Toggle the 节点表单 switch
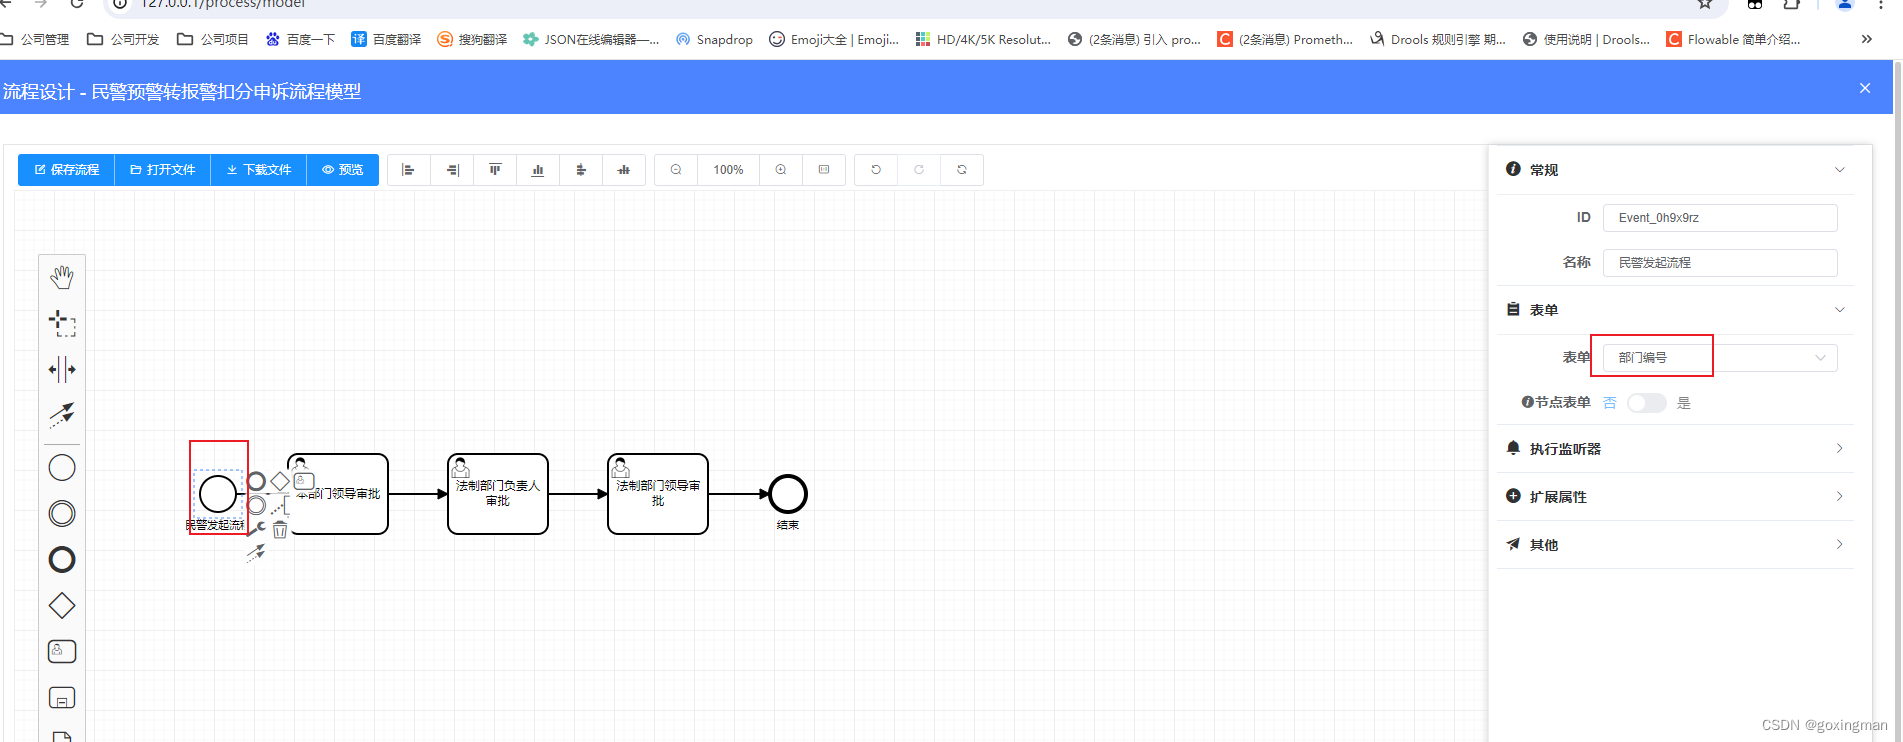 pos(1646,403)
